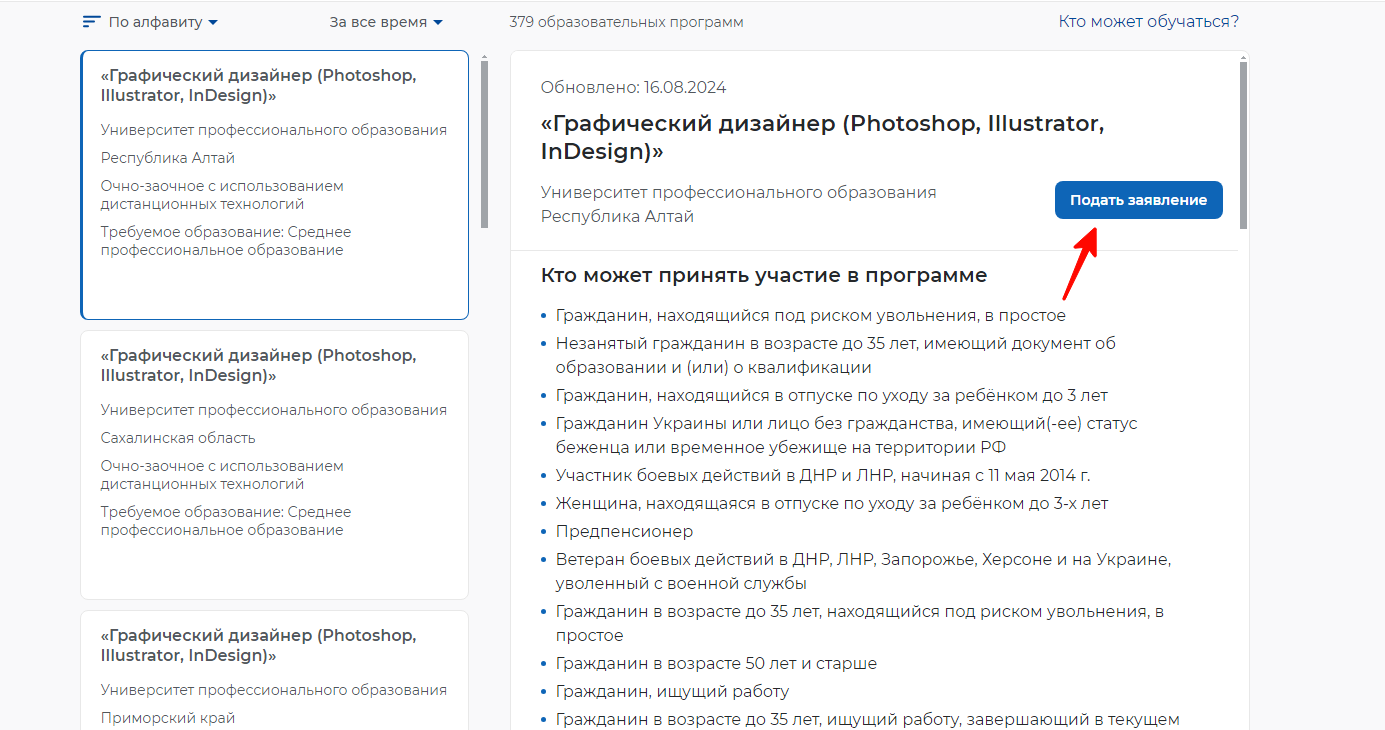Select the Республика Алтай program card
Image resolution: width=1385 pixels, height=730 pixels.
[274, 185]
